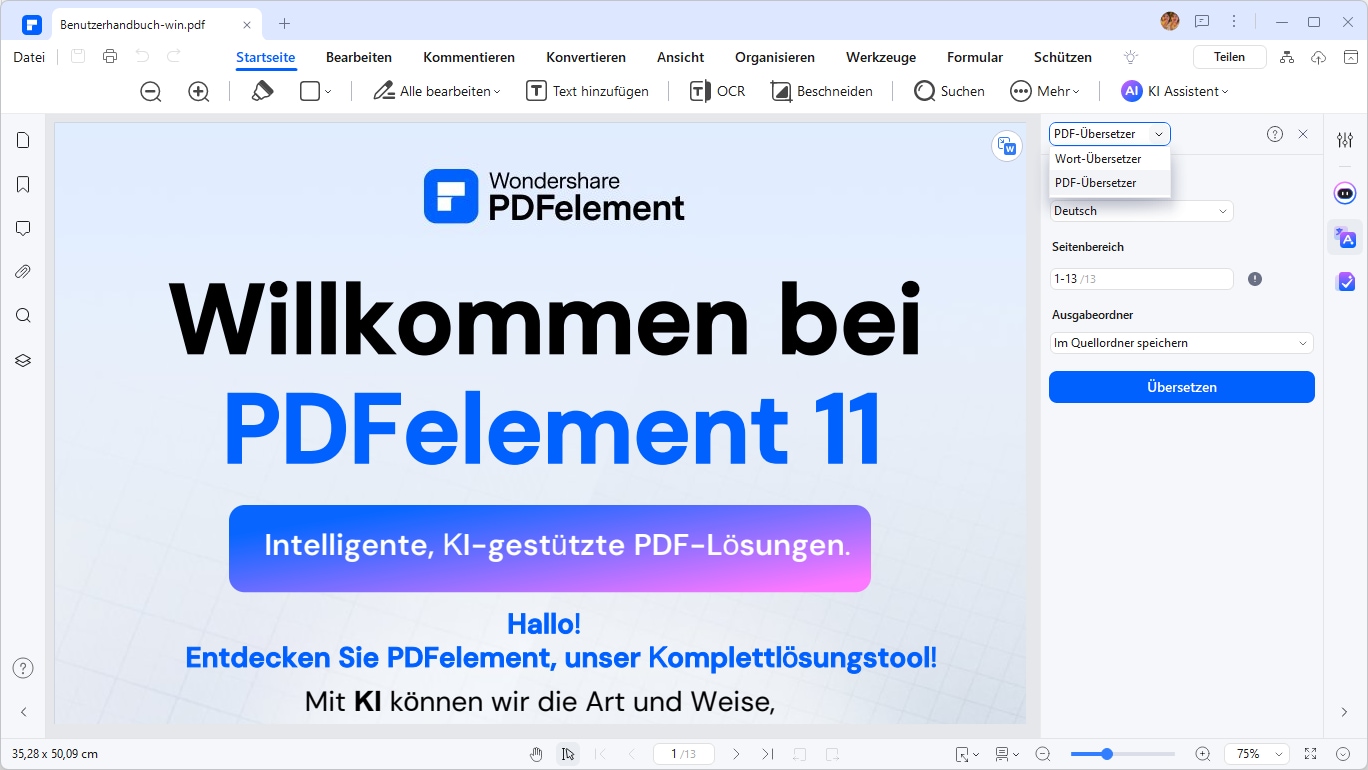Open fit page view dropdown in status bar
1368x770 pixels.
(966, 754)
